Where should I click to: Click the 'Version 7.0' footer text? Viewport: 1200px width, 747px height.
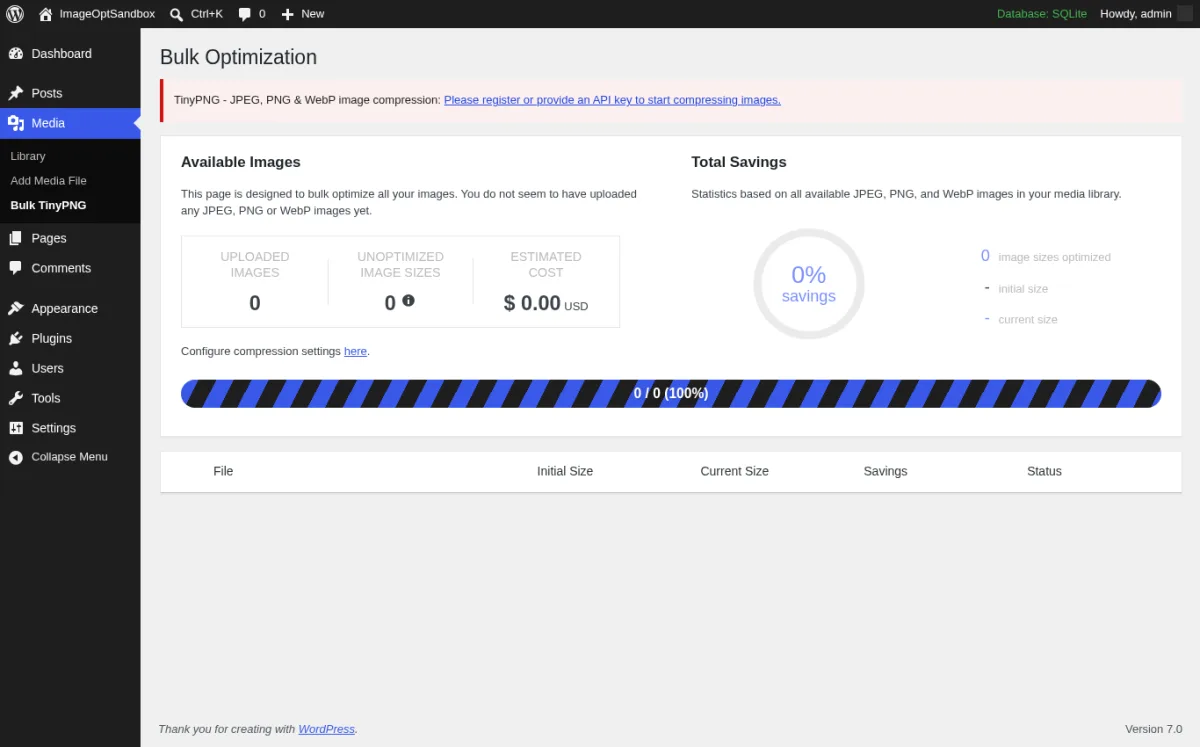1154,729
